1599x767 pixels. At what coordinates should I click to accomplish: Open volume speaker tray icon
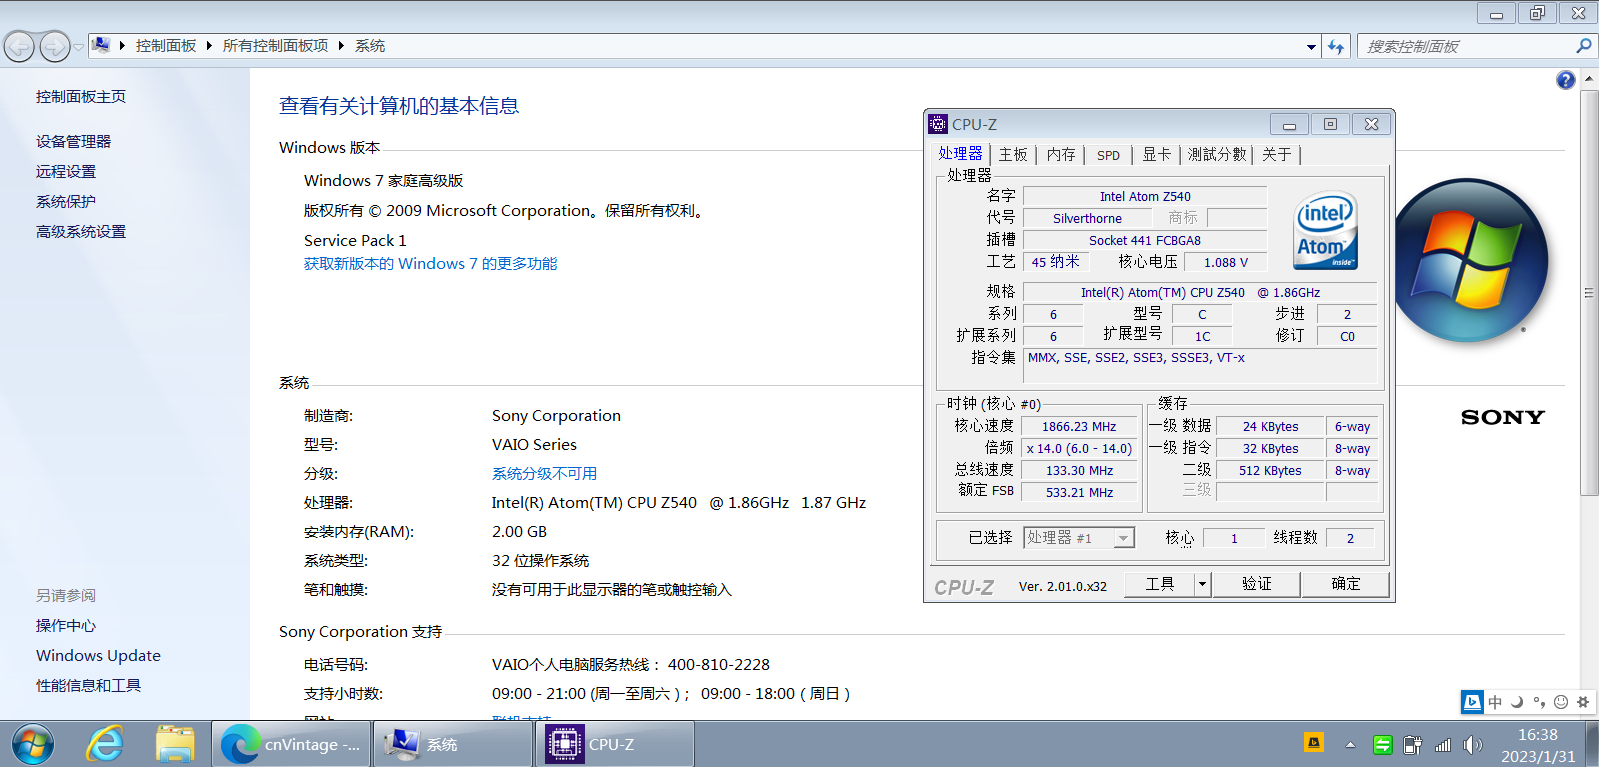1472,745
